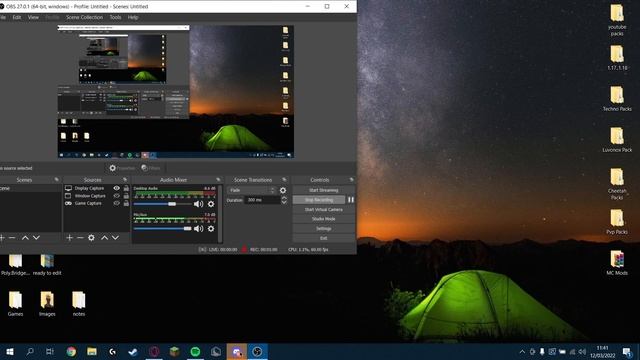Adjust the Desktop Audio volume slider
Image resolution: width=640 pixels, height=360 pixels.
pyautogui.click(x=162, y=204)
